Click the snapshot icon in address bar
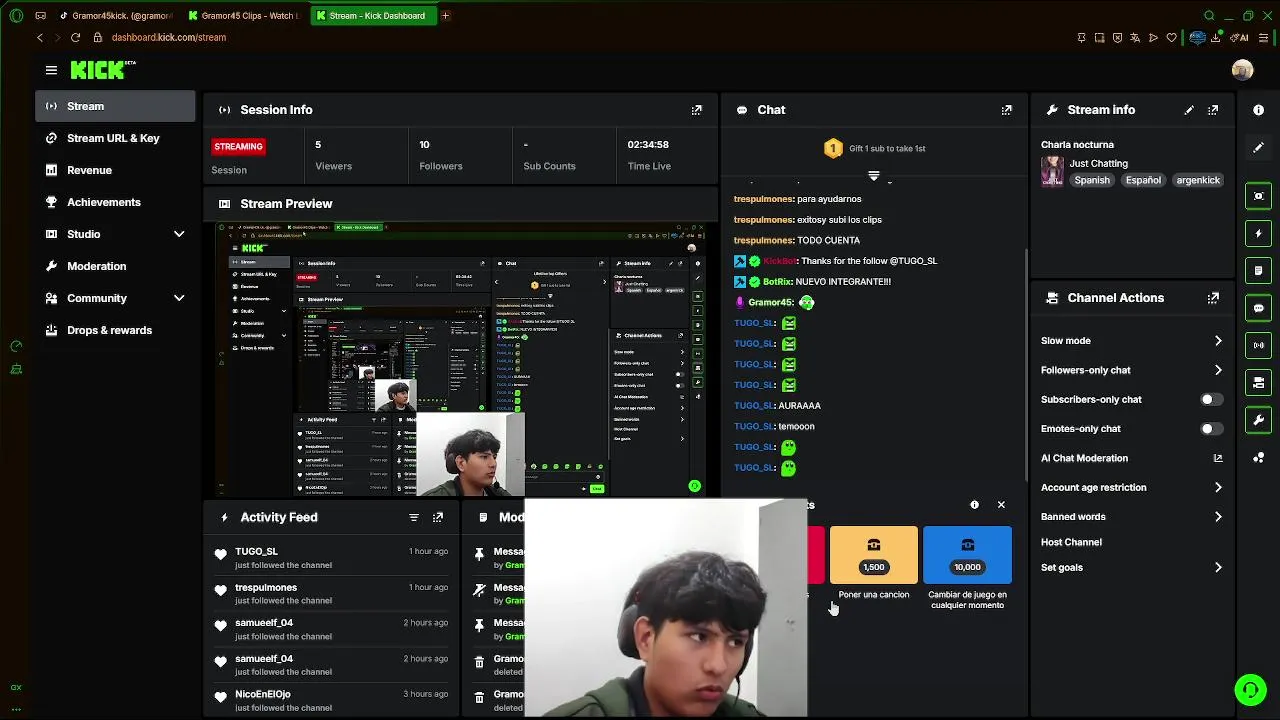This screenshot has height=720, width=1280. (x=1099, y=37)
